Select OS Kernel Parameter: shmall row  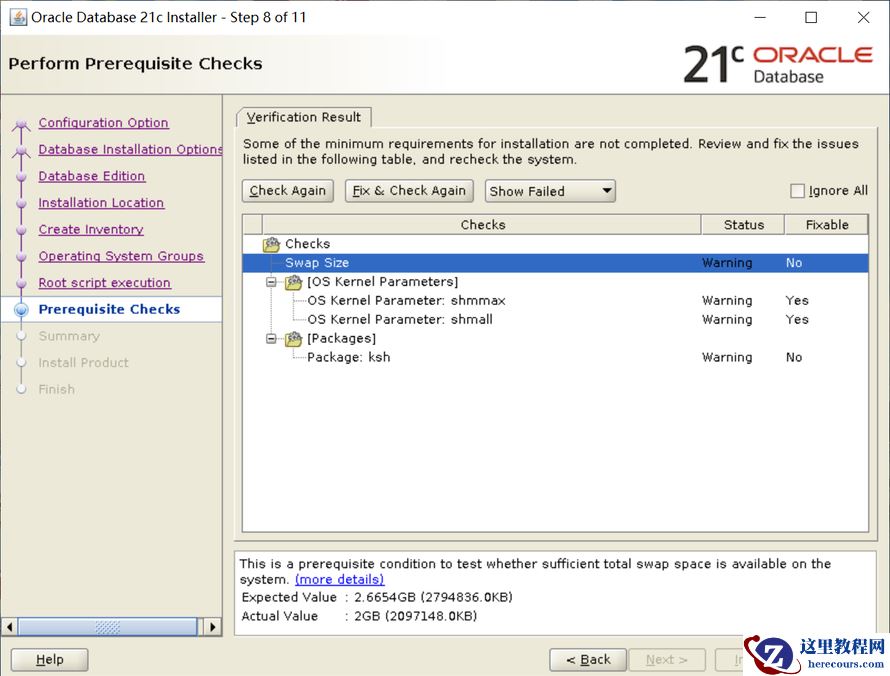click(x=555, y=320)
